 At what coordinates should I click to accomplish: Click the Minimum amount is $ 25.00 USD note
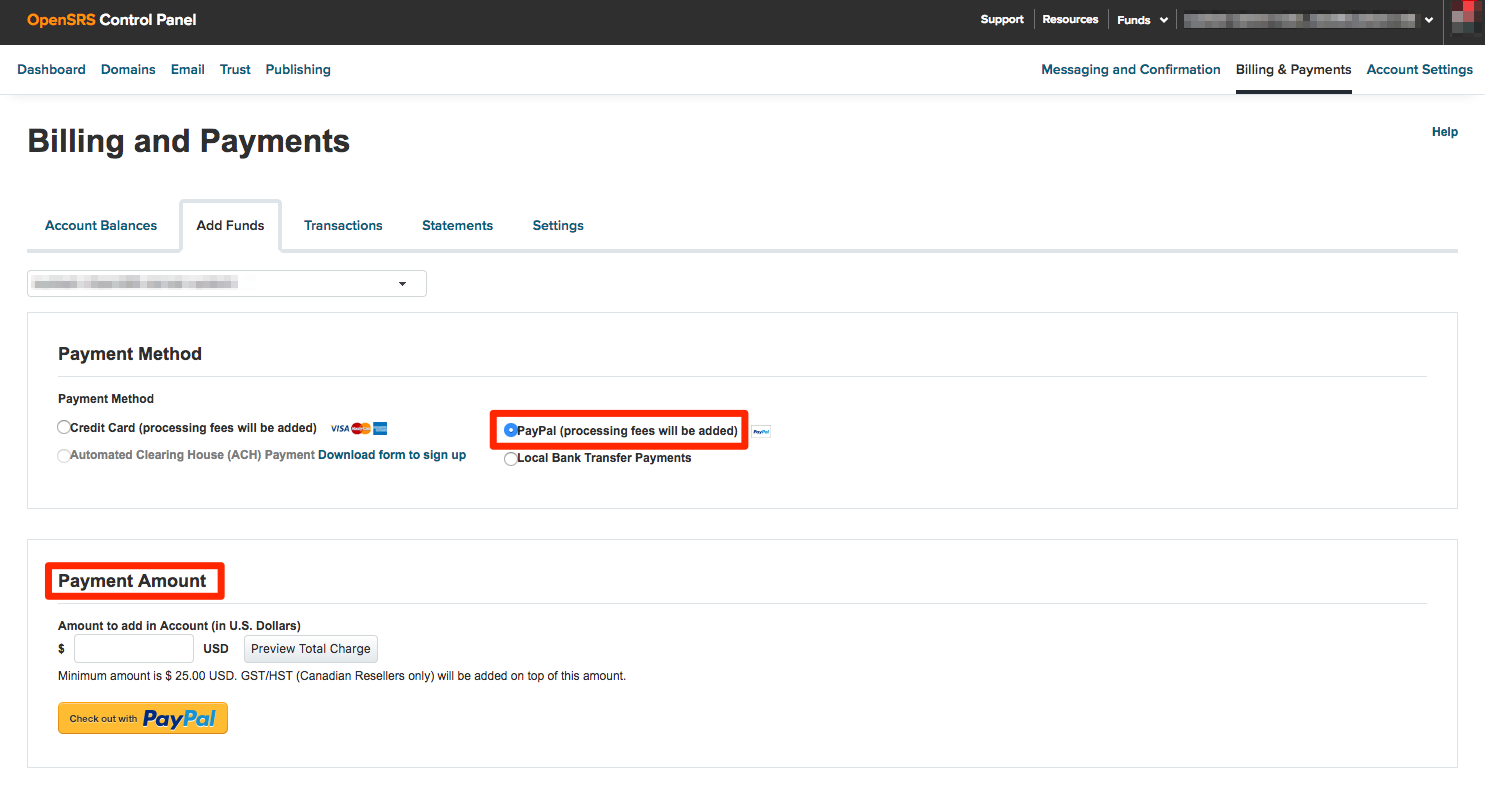point(342,676)
